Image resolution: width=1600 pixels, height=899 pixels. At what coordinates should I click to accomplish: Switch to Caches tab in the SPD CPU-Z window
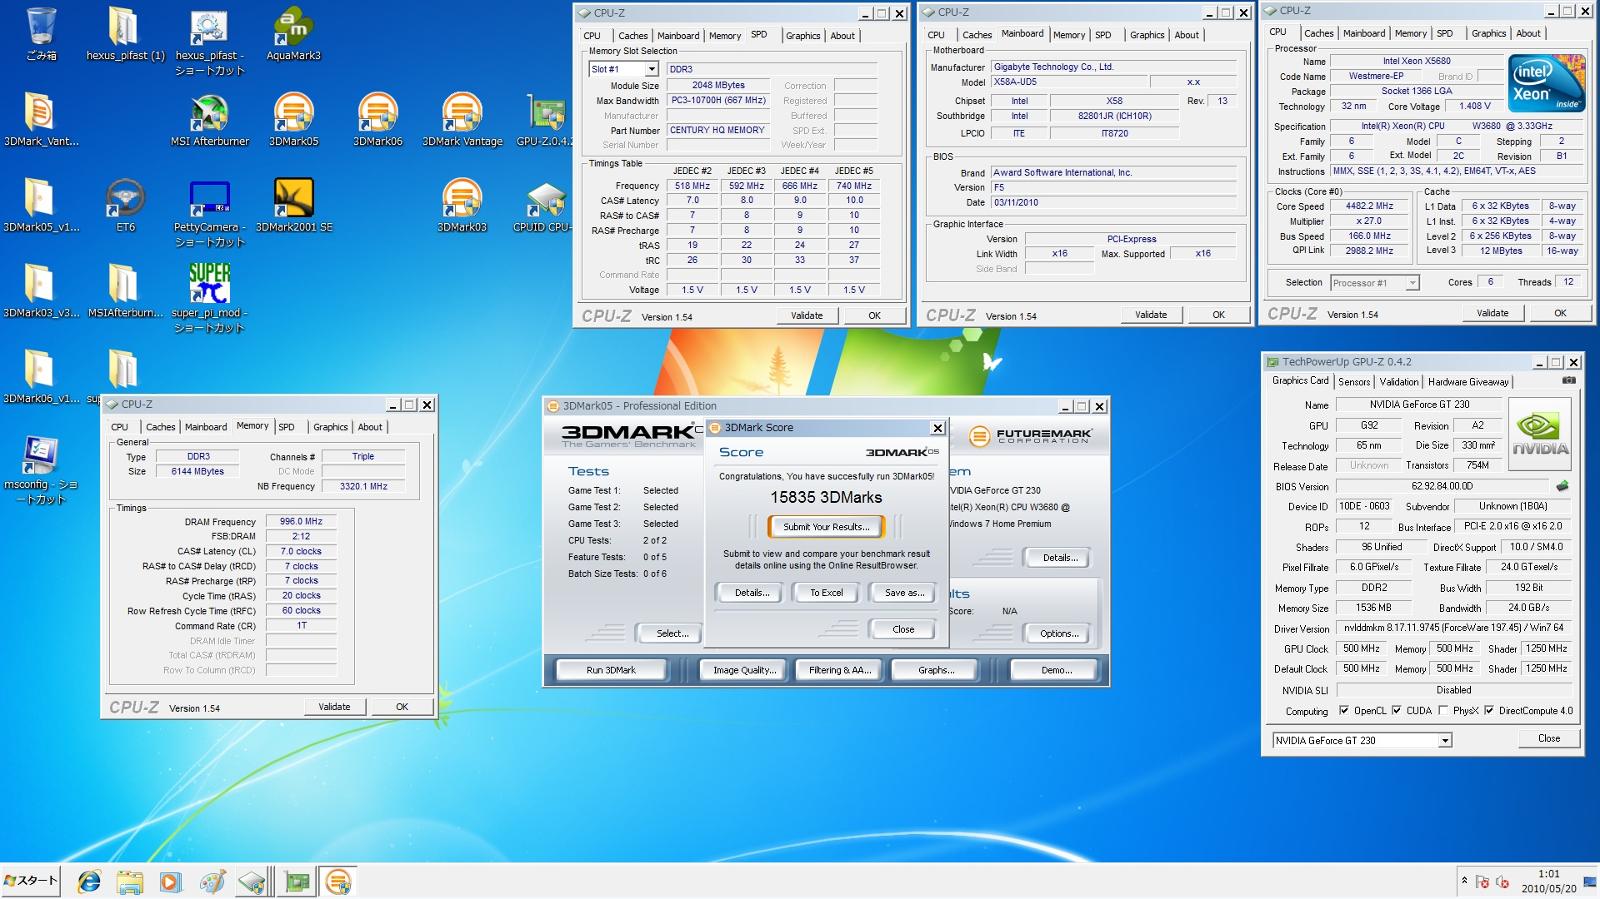tap(632, 36)
